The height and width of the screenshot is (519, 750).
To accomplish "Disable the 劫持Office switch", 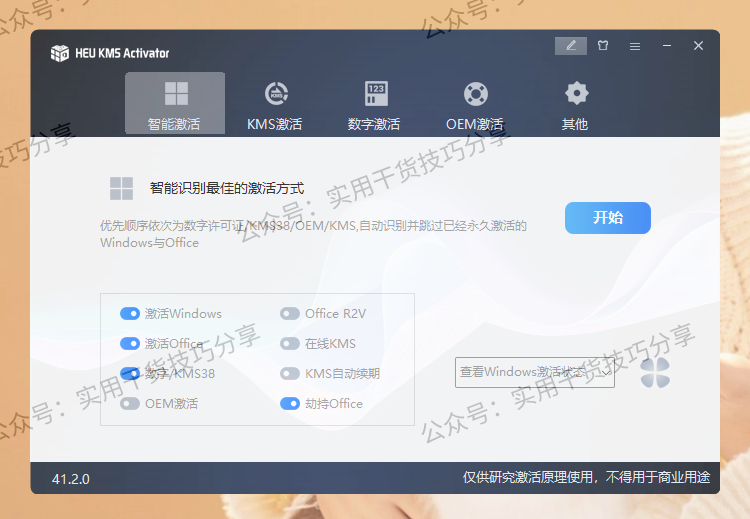I will pos(290,404).
